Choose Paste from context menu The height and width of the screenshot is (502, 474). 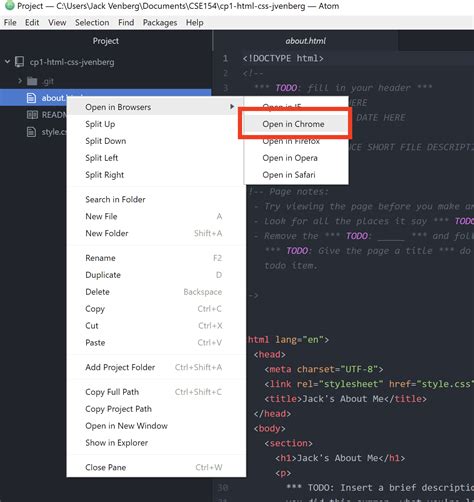pyautogui.click(x=156, y=343)
